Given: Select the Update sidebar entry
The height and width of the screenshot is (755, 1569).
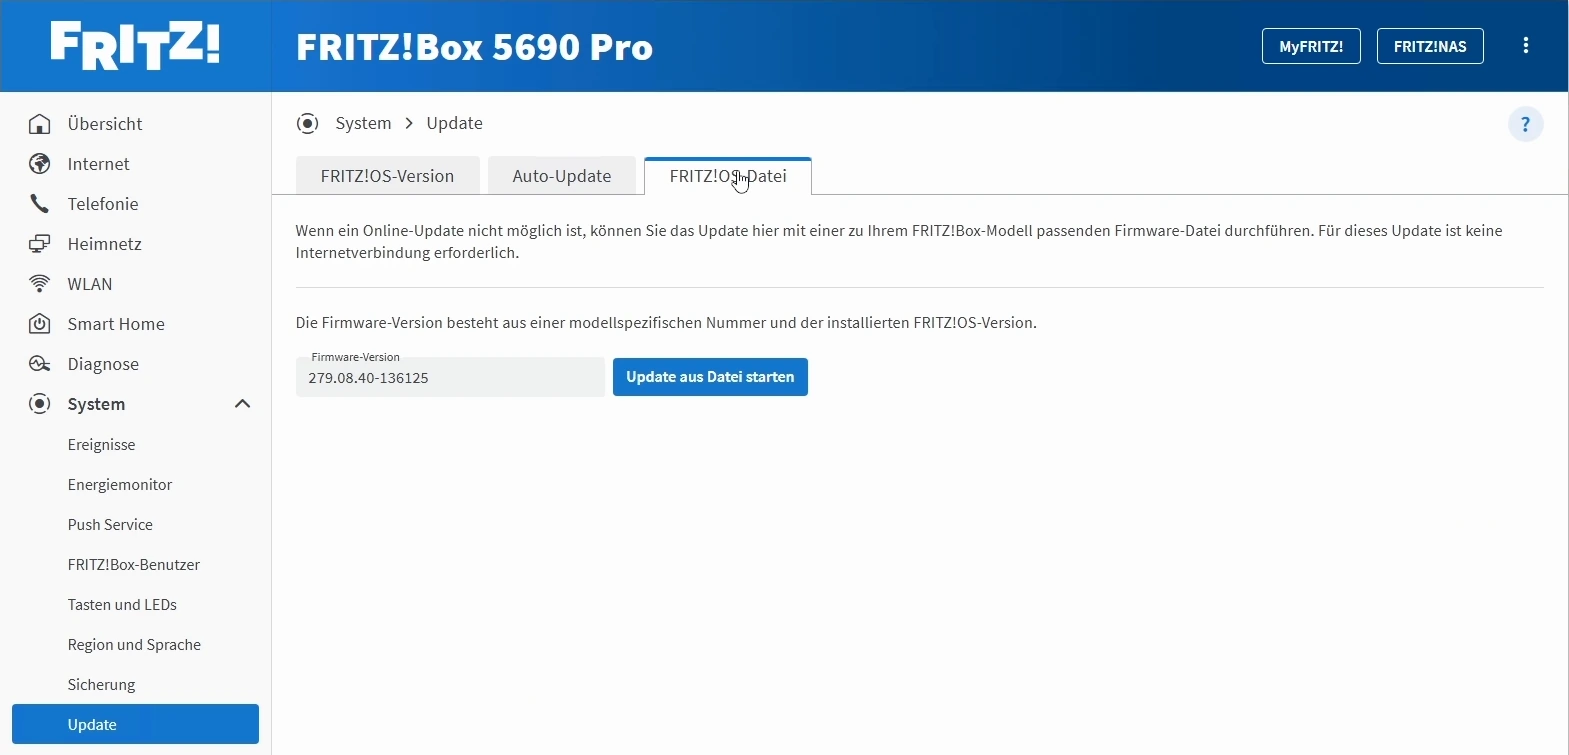Looking at the screenshot, I should point(135,724).
